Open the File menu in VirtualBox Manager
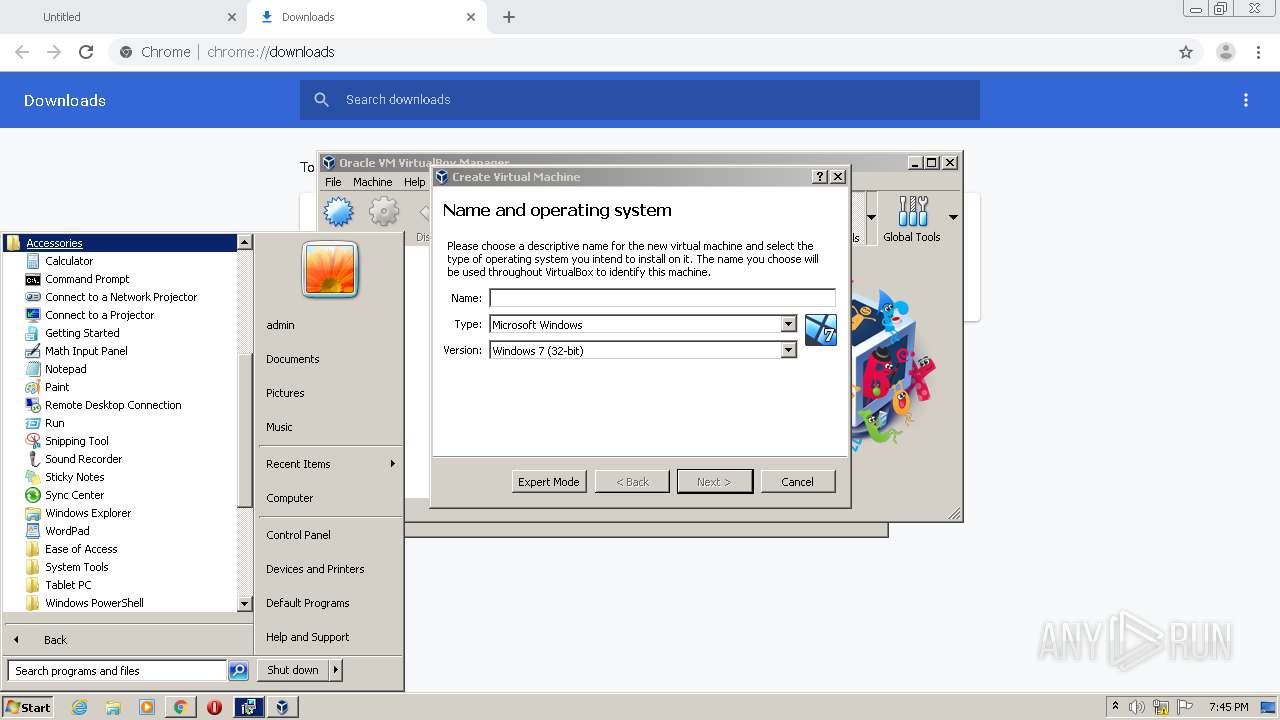Image resolution: width=1280 pixels, height=720 pixels. point(333,182)
